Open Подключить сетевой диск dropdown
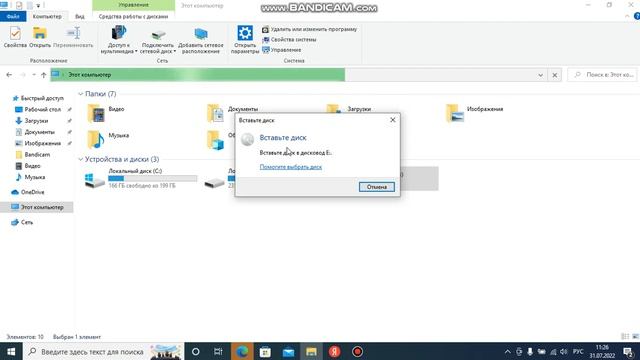 (x=158, y=40)
